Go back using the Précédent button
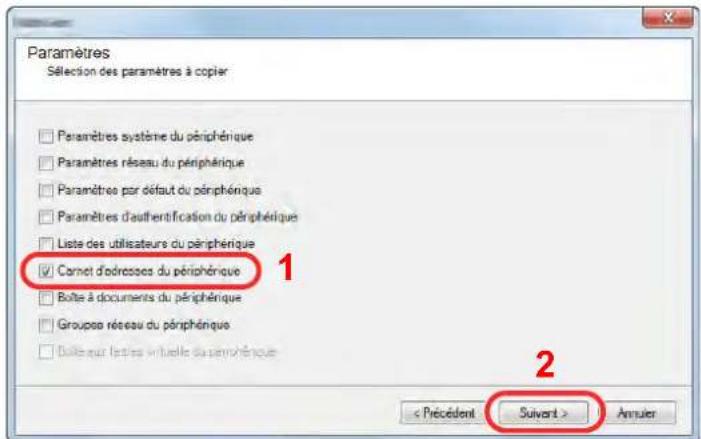Viewport: 701px width, 439px height. coord(444,413)
